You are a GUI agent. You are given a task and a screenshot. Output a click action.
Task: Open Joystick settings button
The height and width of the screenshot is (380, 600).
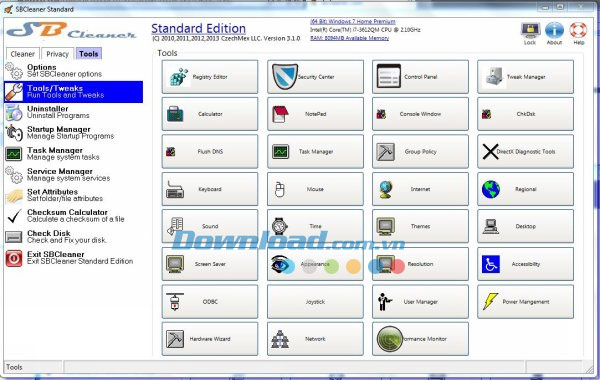(315, 302)
